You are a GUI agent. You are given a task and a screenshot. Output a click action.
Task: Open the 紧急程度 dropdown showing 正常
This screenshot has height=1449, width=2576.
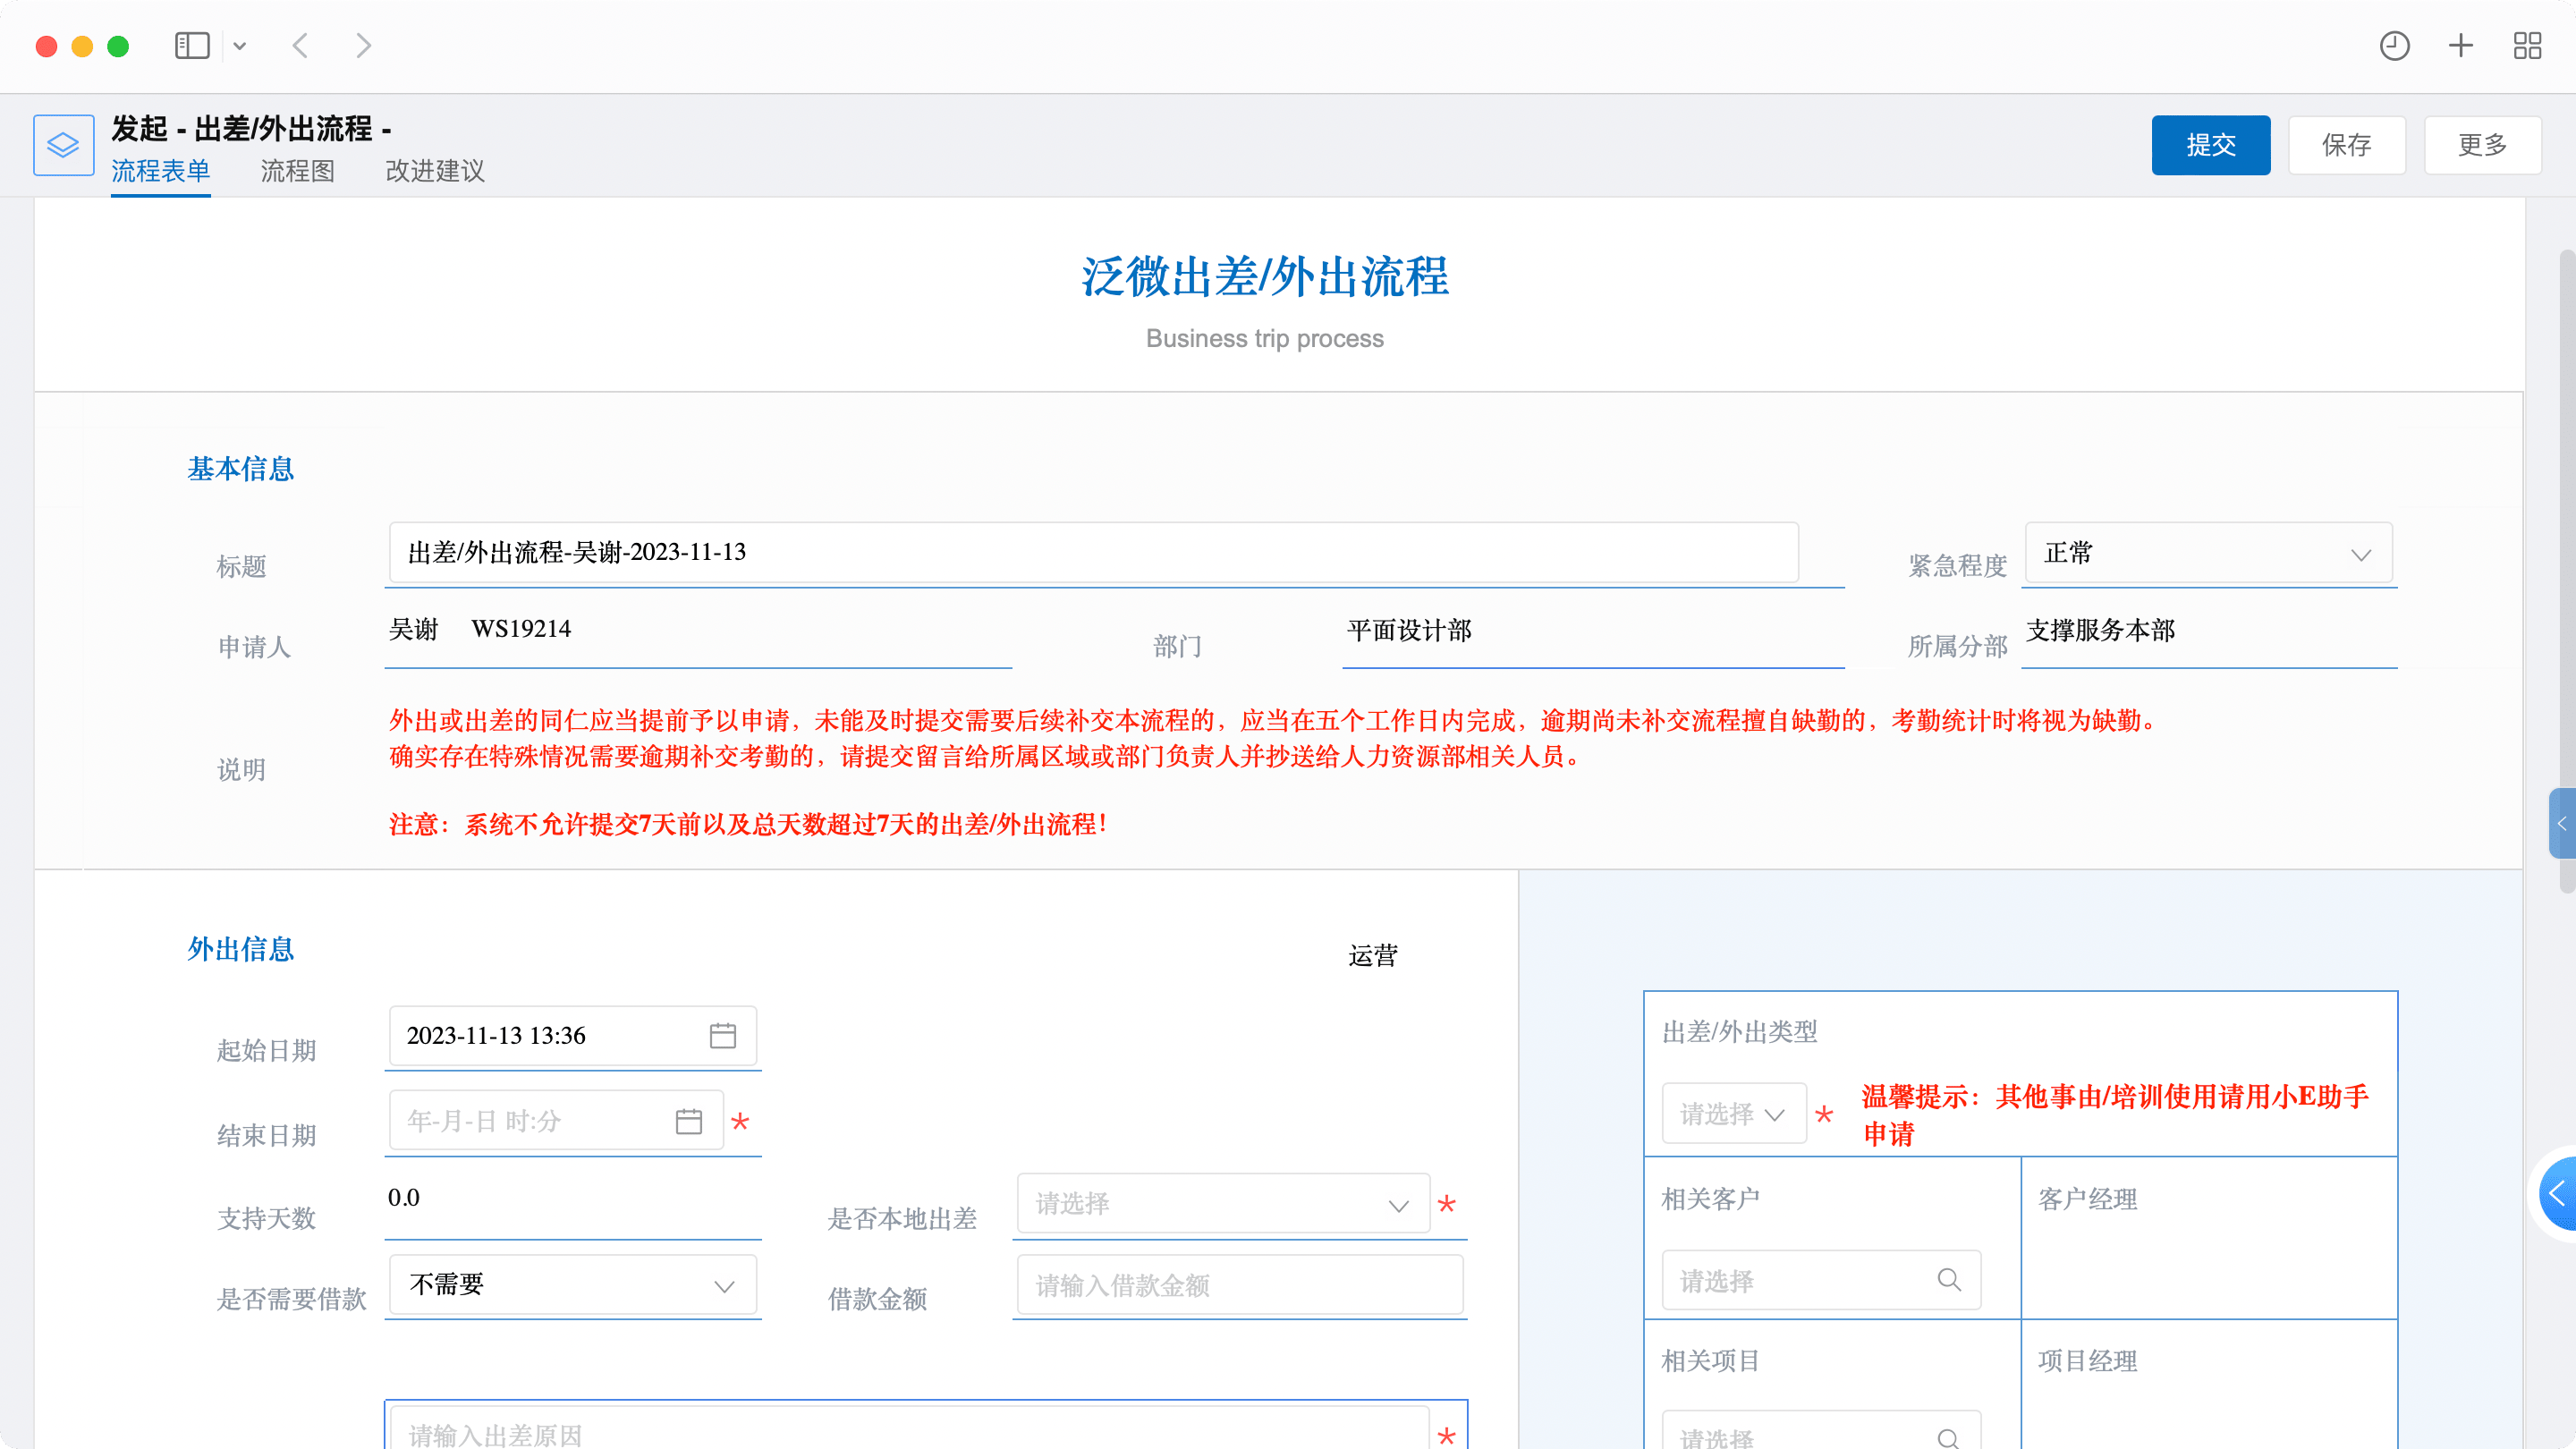2209,553
